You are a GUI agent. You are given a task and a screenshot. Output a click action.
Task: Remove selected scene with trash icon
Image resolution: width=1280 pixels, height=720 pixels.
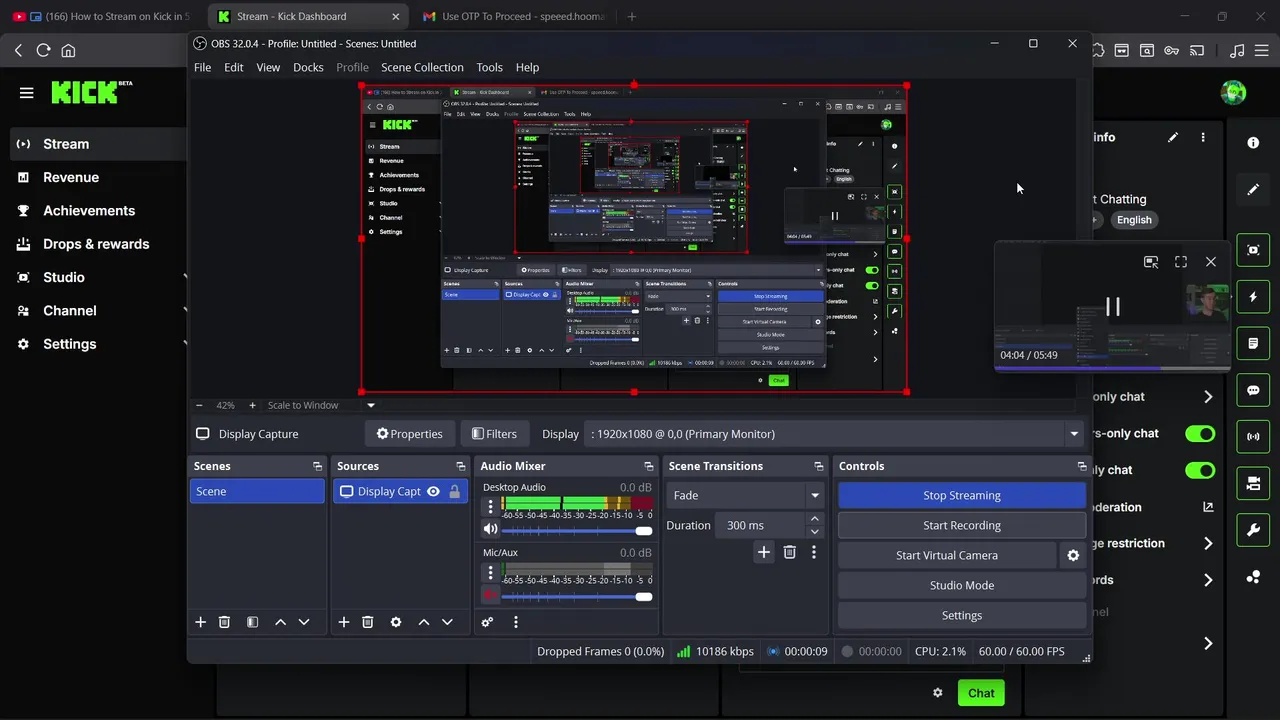click(x=224, y=622)
